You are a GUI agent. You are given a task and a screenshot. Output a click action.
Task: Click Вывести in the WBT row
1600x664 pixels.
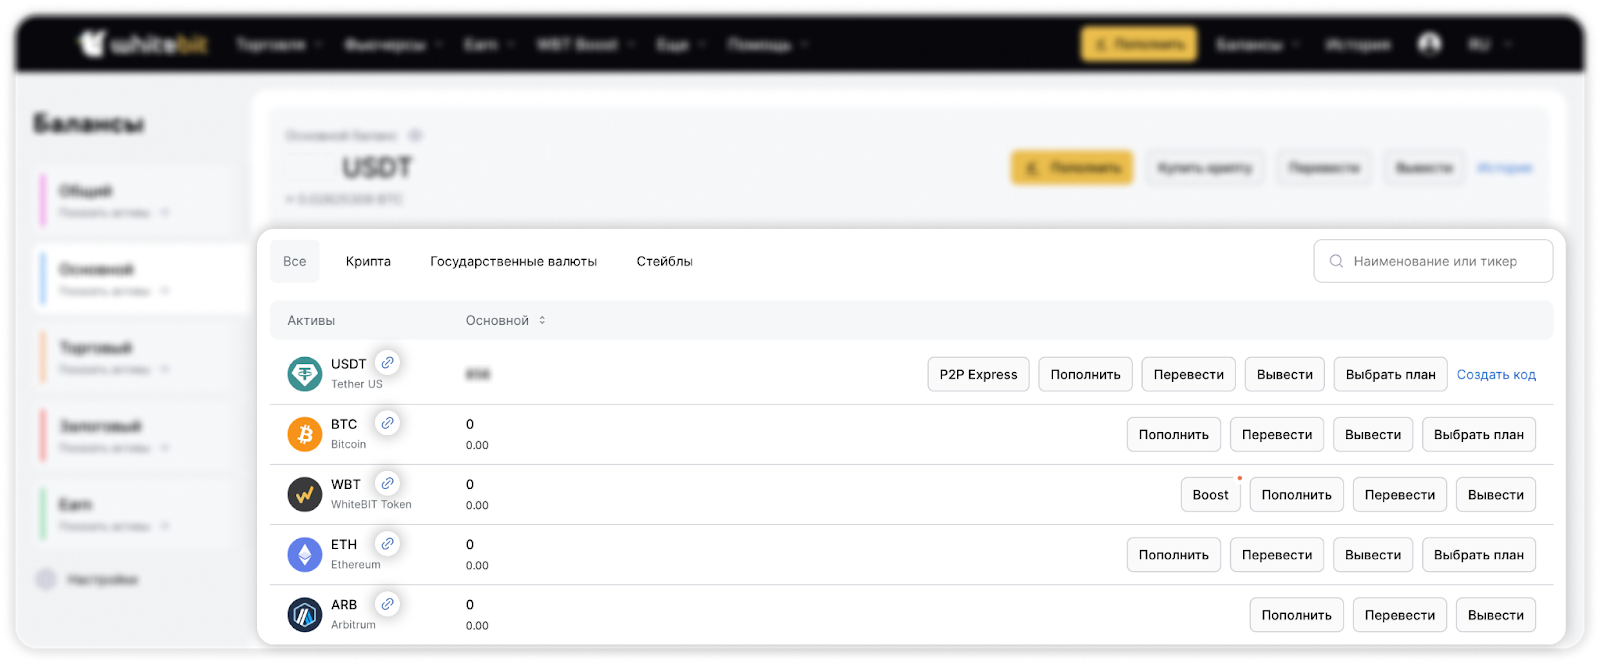coord(1496,494)
